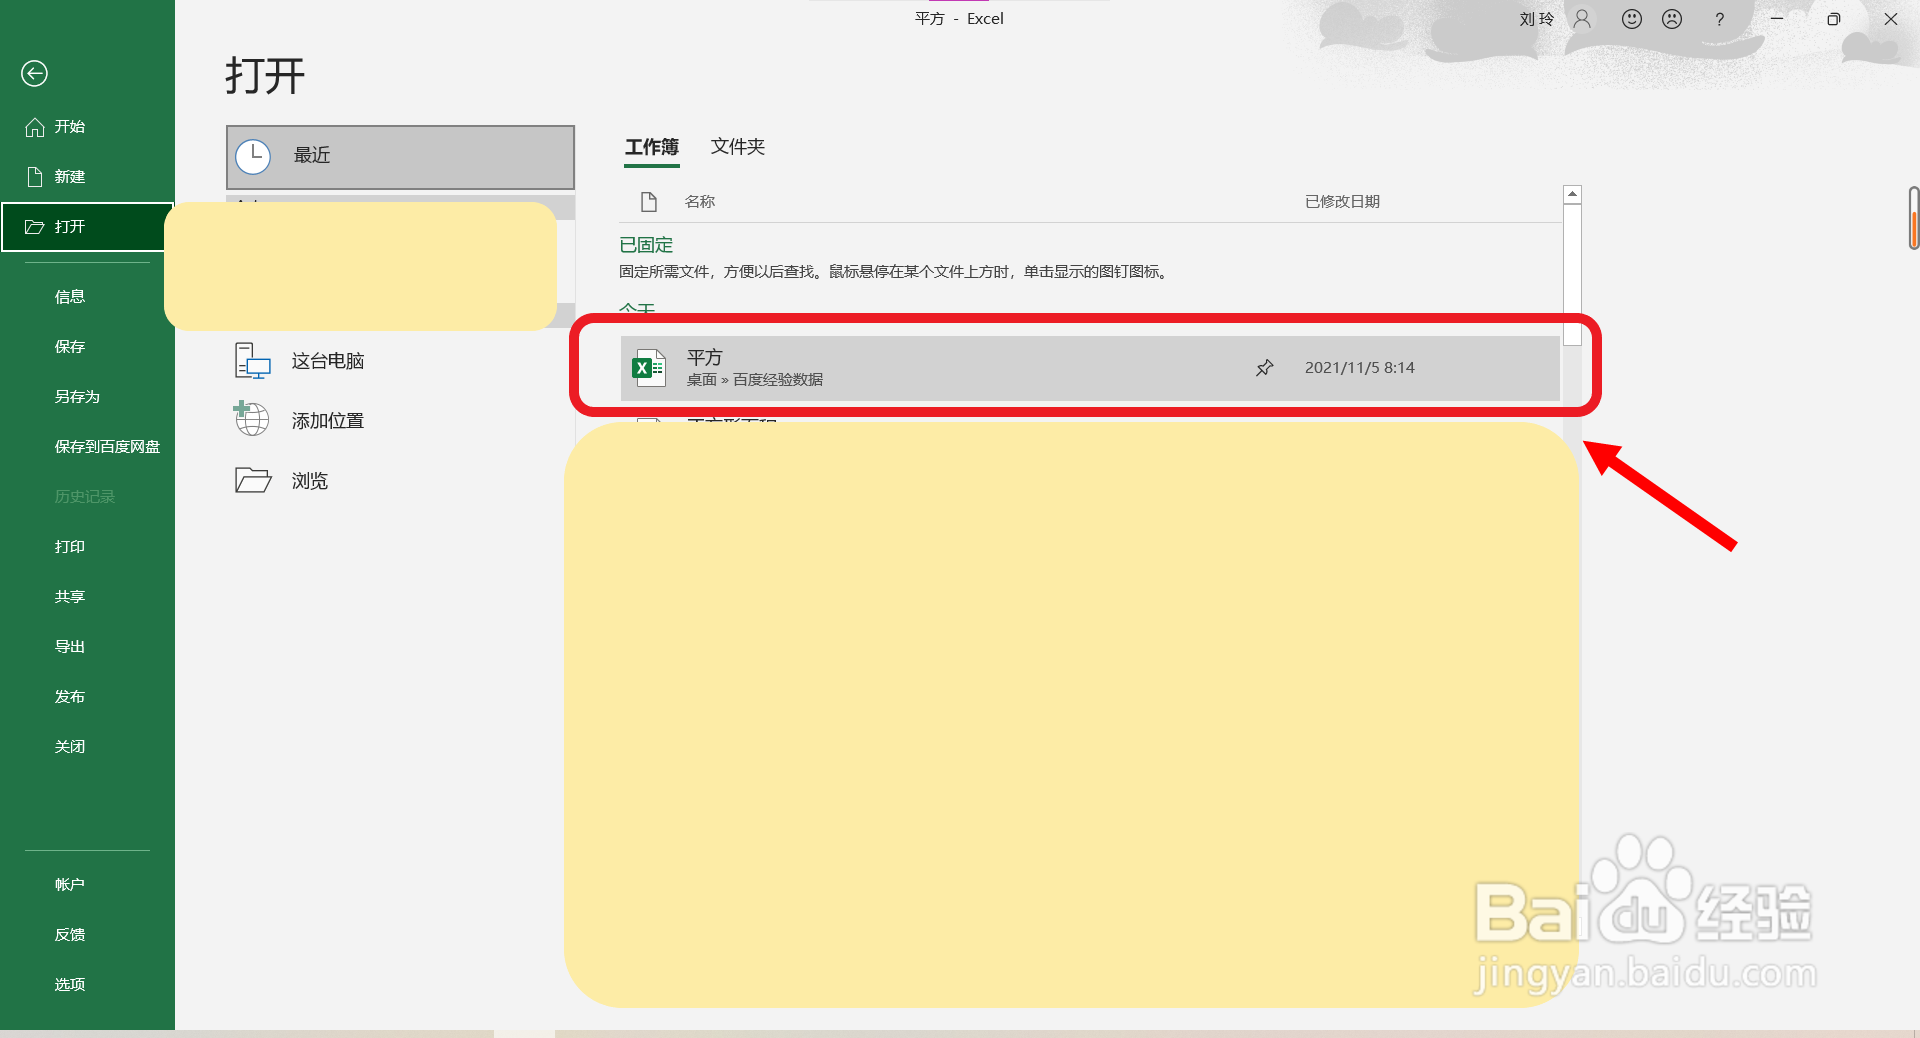Click 保存到百度网盘 in the sidebar
This screenshot has height=1038, width=1920.
[107, 446]
